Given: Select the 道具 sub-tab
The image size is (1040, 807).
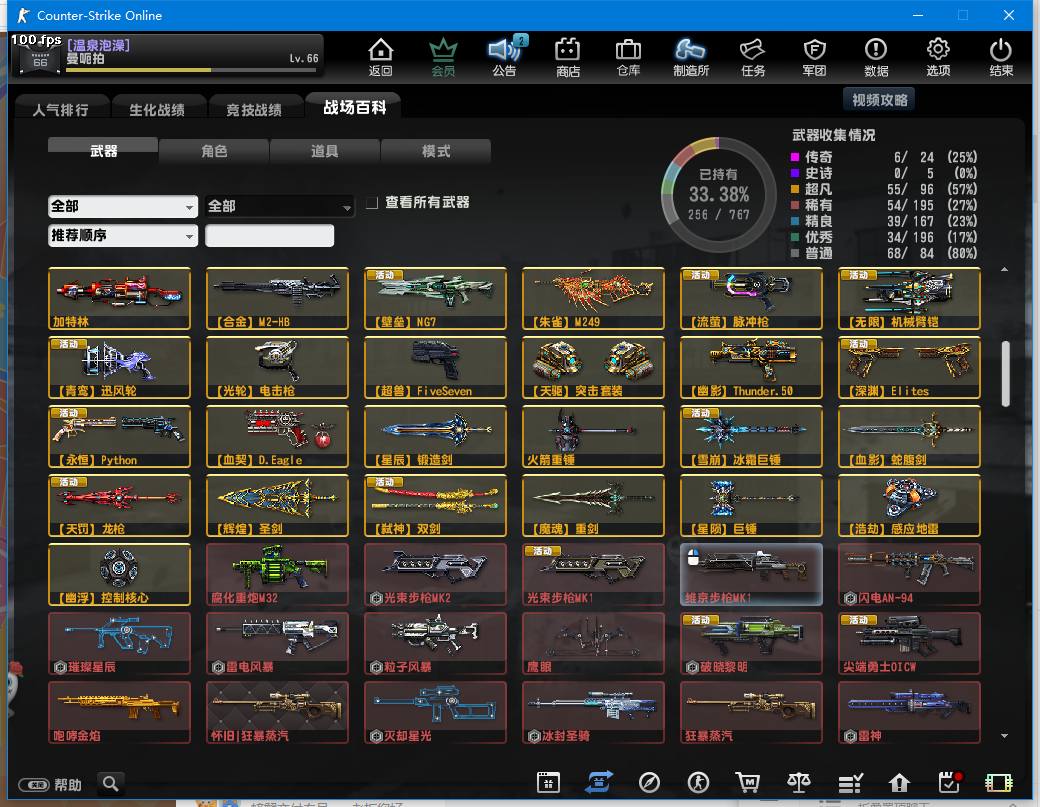Looking at the screenshot, I should pyautogui.click(x=324, y=151).
